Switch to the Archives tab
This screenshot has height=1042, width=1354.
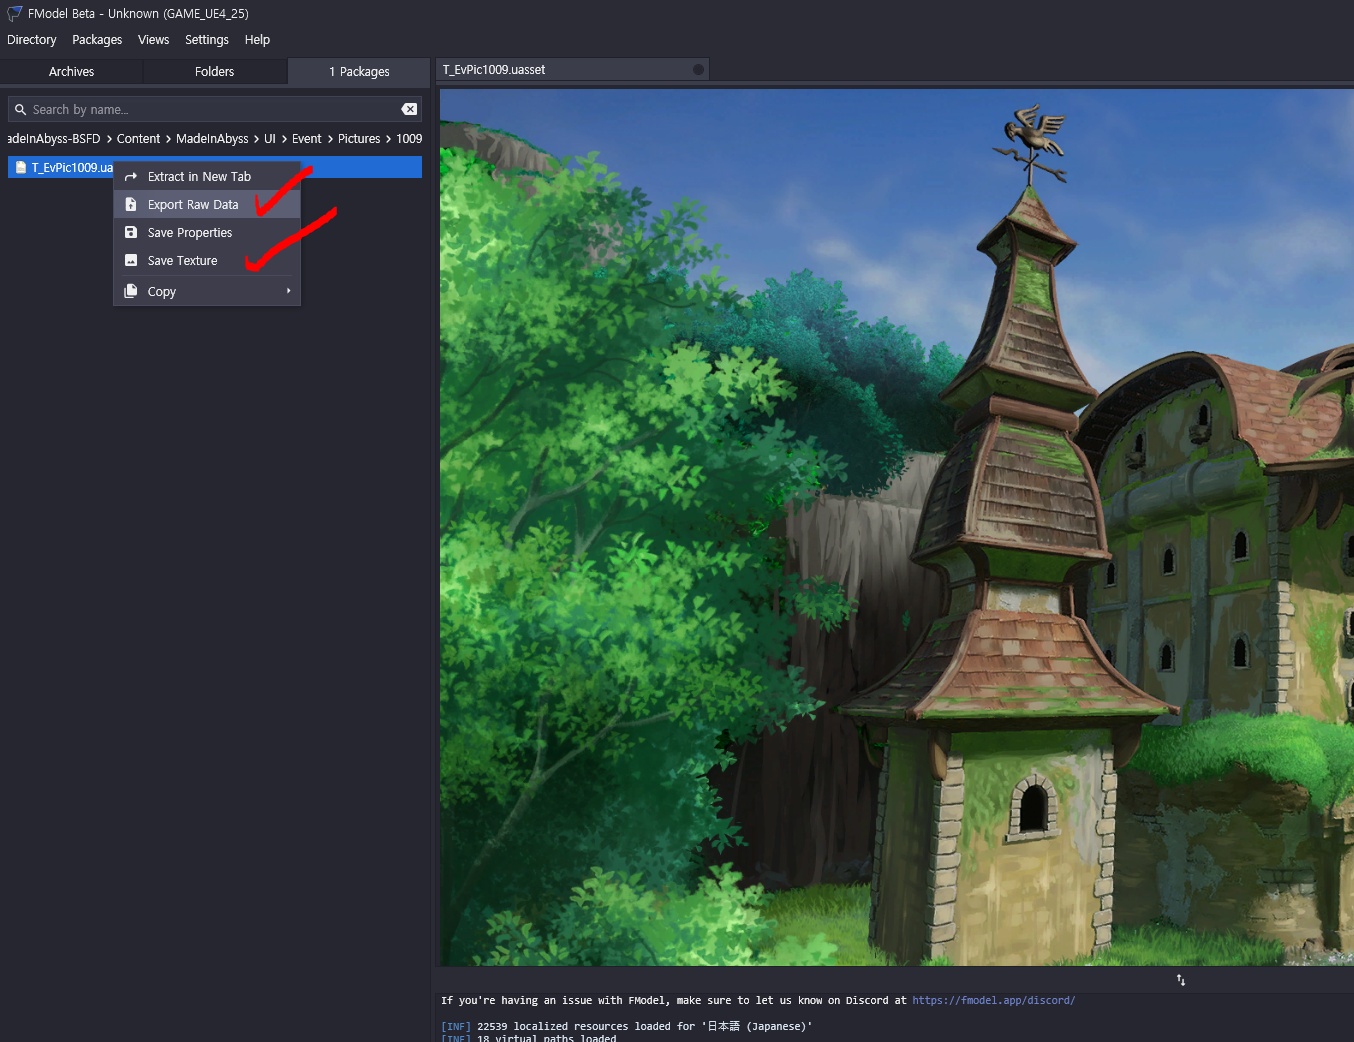(x=71, y=72)
